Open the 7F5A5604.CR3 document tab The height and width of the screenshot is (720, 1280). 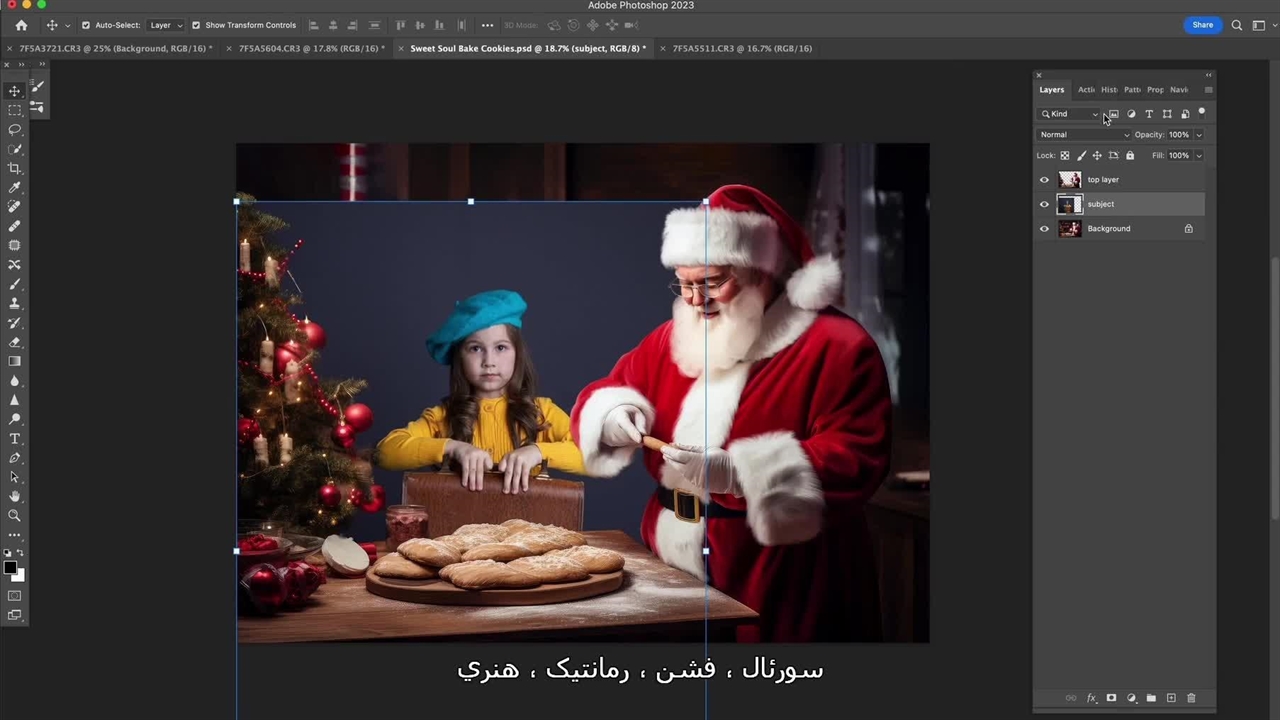(x=310, y=48)
